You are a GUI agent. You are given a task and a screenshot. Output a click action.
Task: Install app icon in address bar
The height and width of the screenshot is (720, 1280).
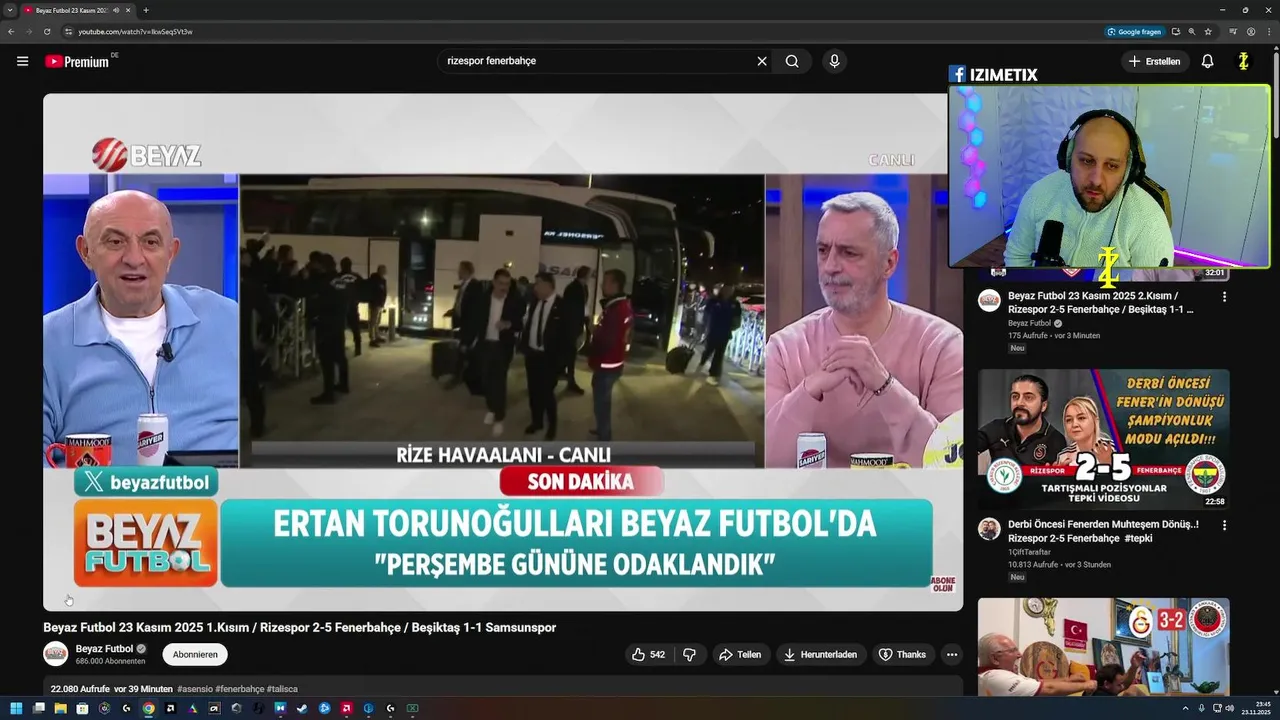tap(1176, 31)
